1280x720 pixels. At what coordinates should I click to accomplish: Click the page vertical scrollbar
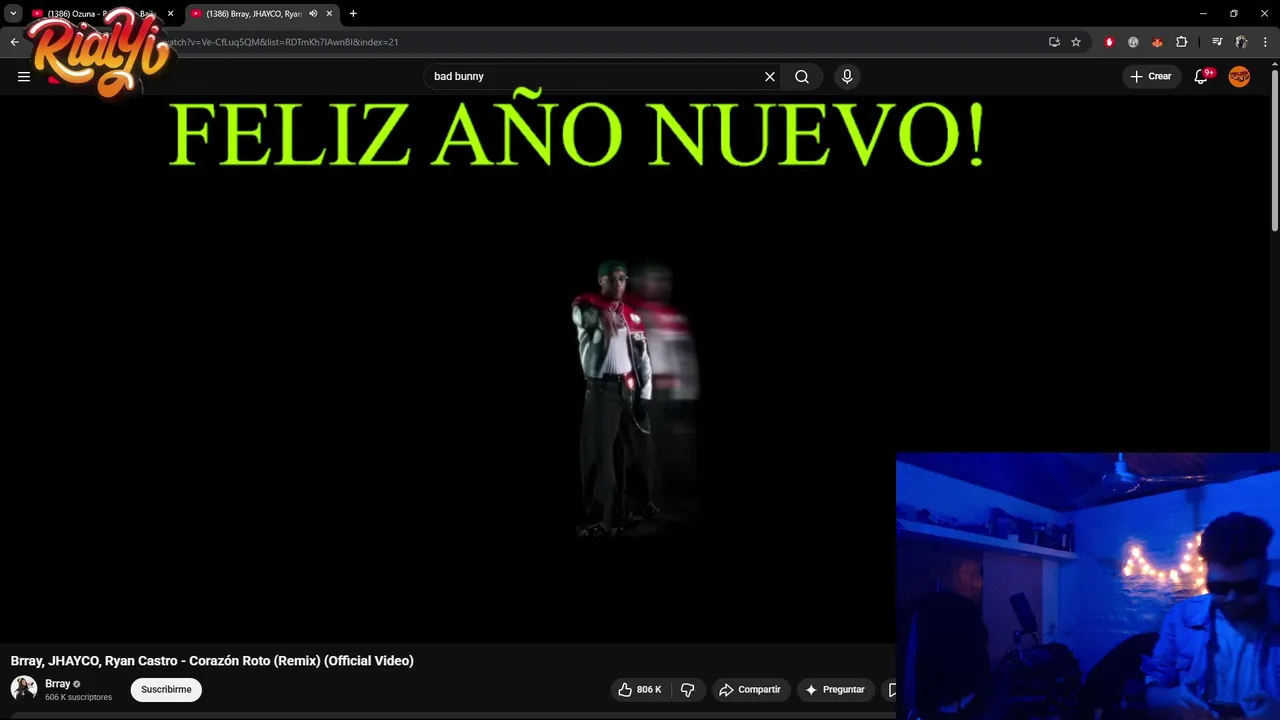[x=1274, y=150]
